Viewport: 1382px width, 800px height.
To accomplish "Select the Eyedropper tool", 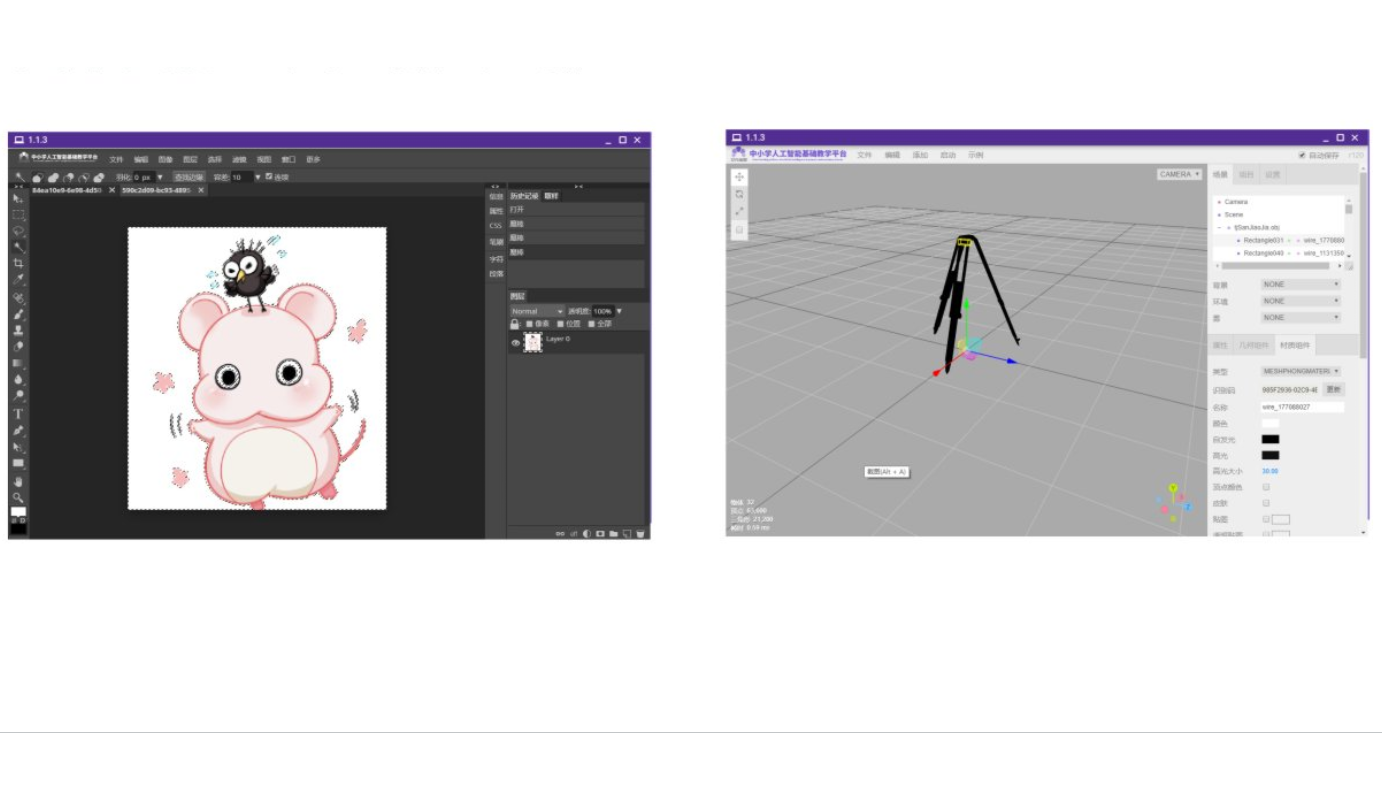I will pyautogui.click(x=18, y=280).
